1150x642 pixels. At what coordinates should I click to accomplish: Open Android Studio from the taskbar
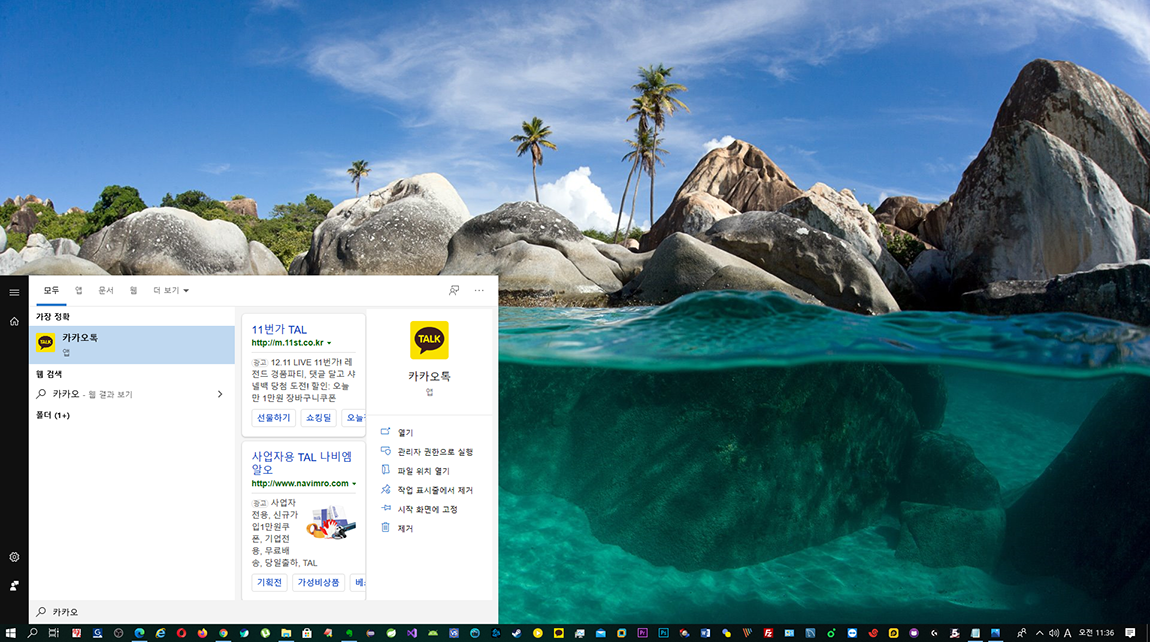point(433,632)
